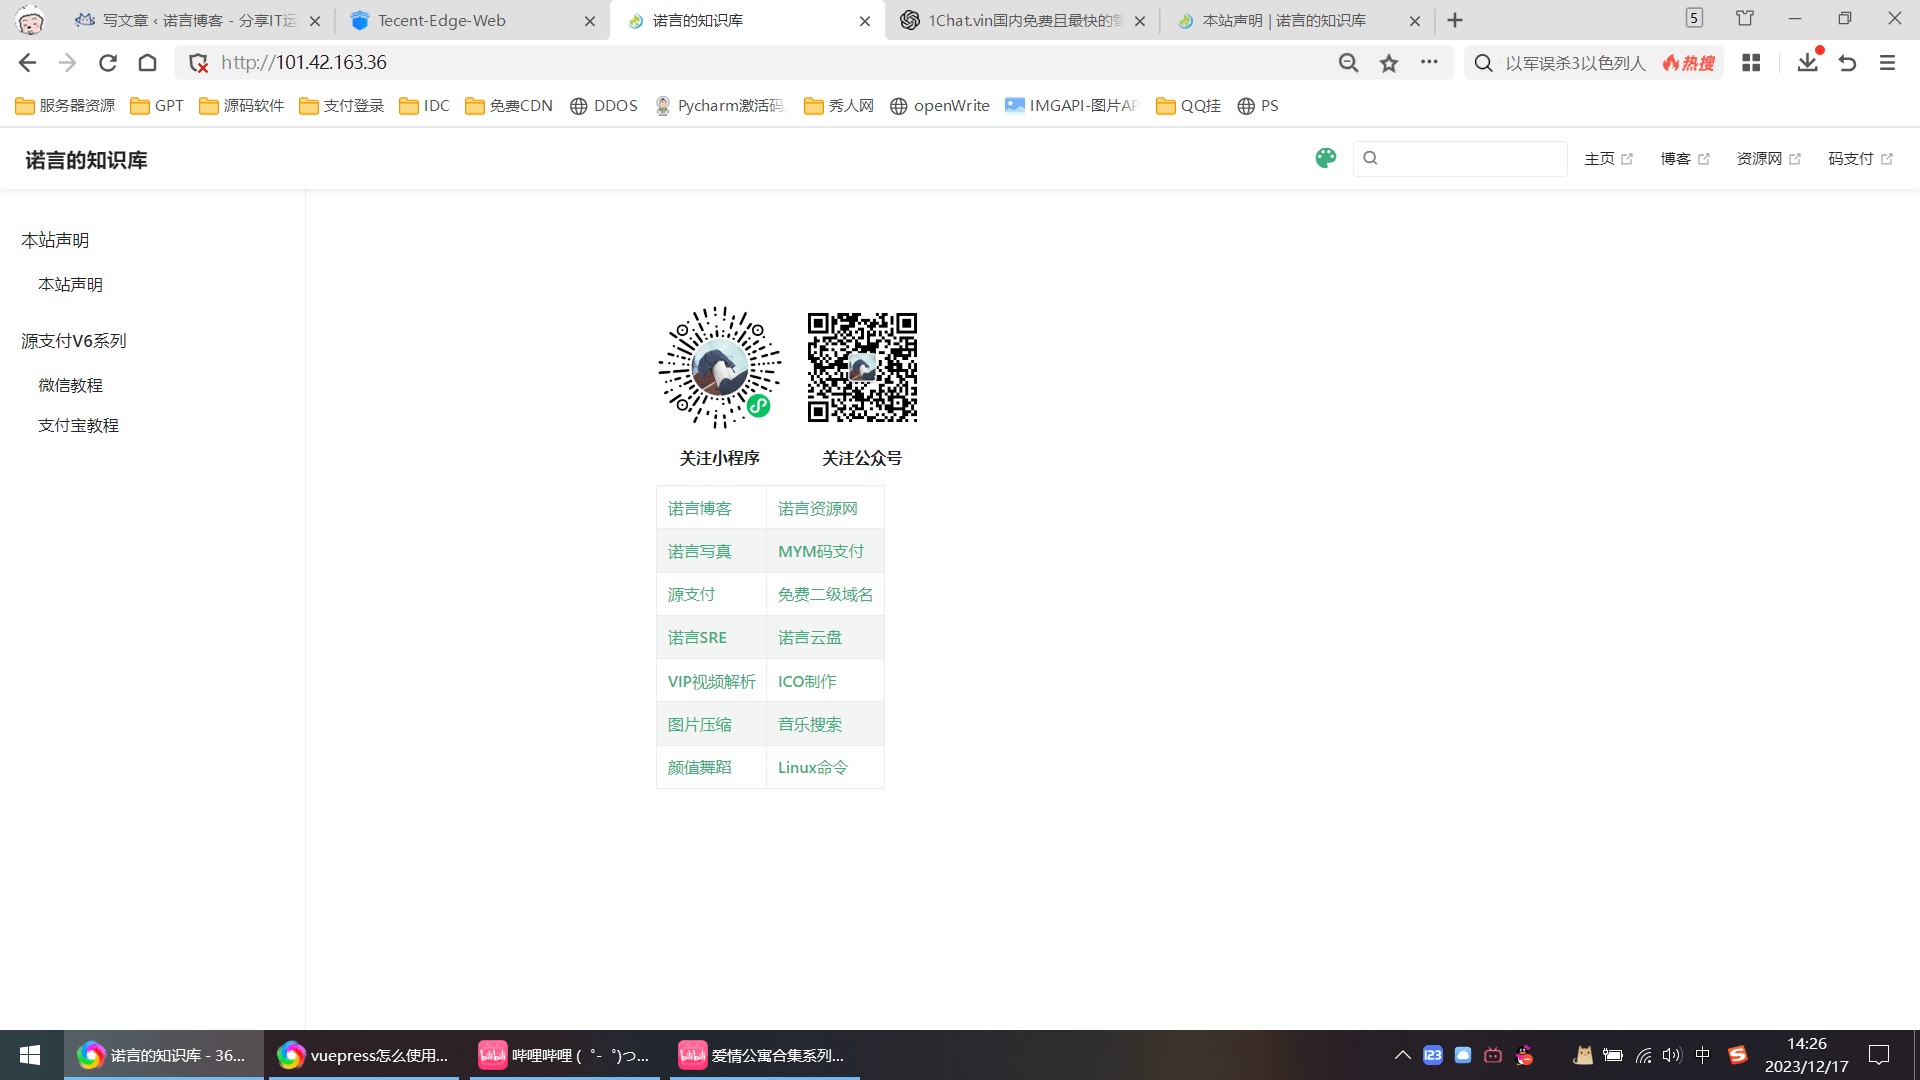Open new tab with plus button
1920x1080 pixels.
pos(1455,20)
